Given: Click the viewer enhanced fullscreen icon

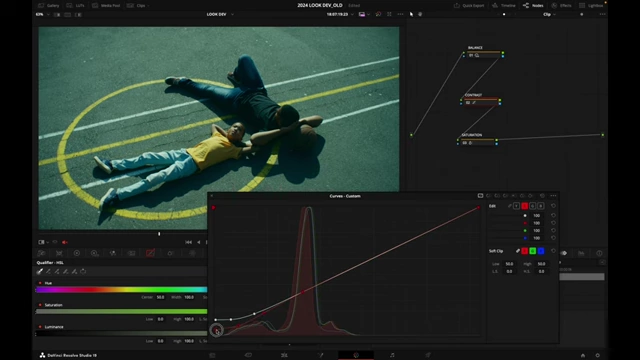Looking at the screenshot, I should (389, 14).
